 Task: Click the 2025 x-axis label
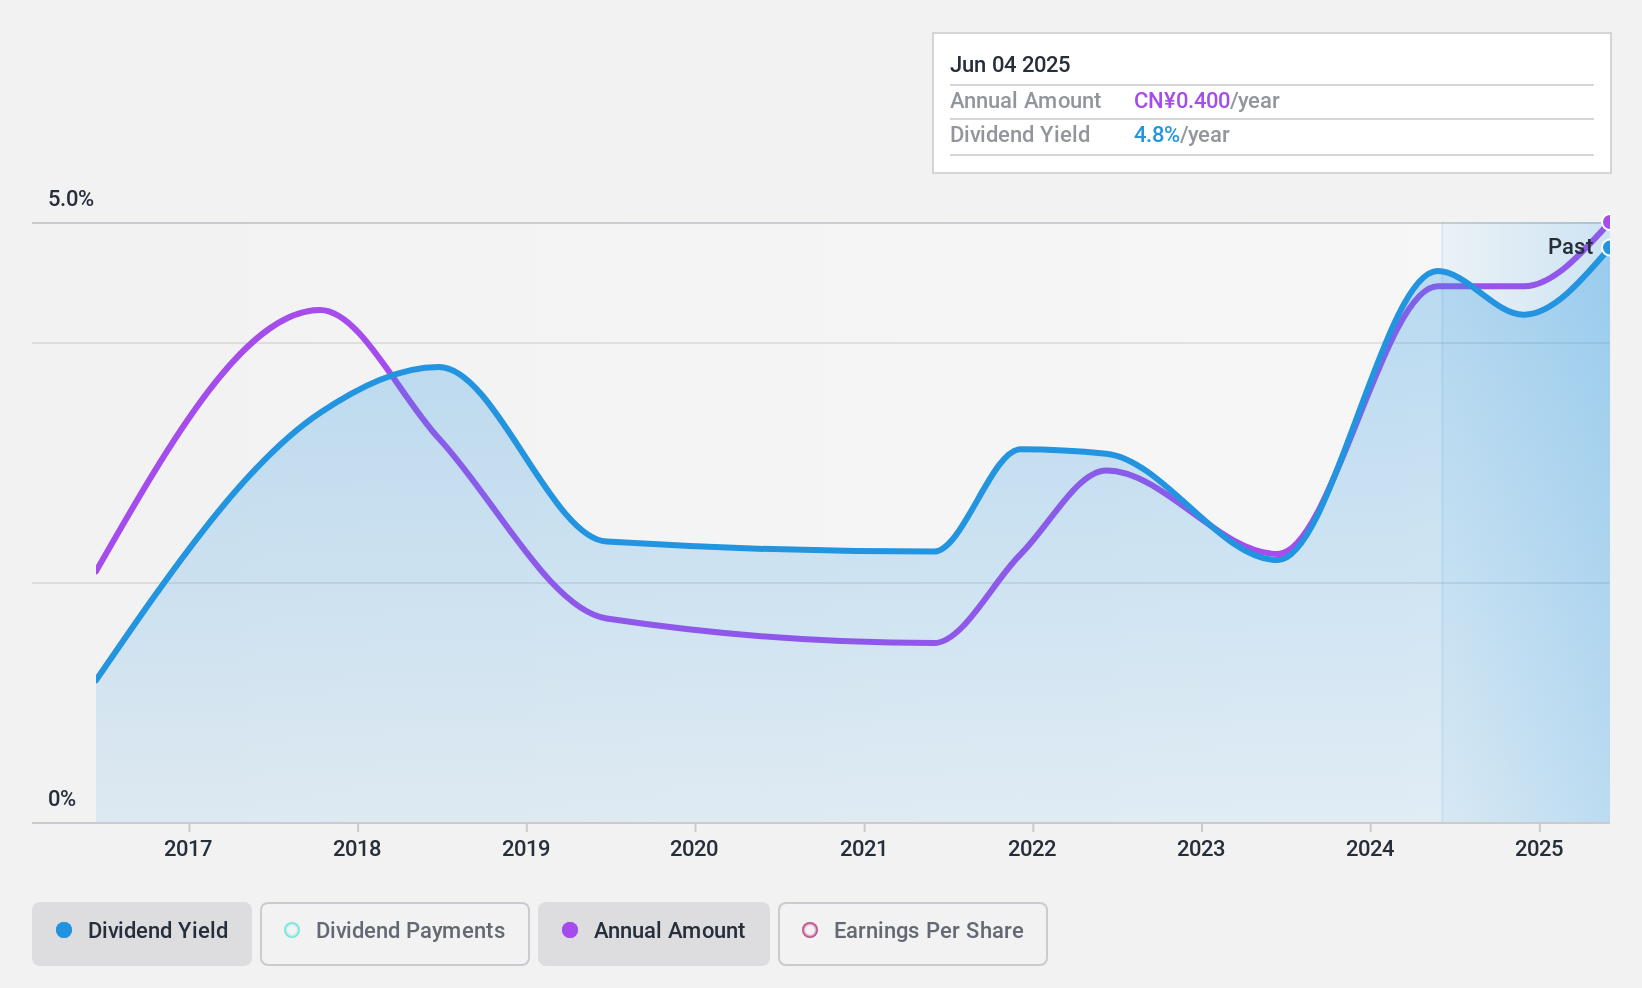tap(1539, 849)
